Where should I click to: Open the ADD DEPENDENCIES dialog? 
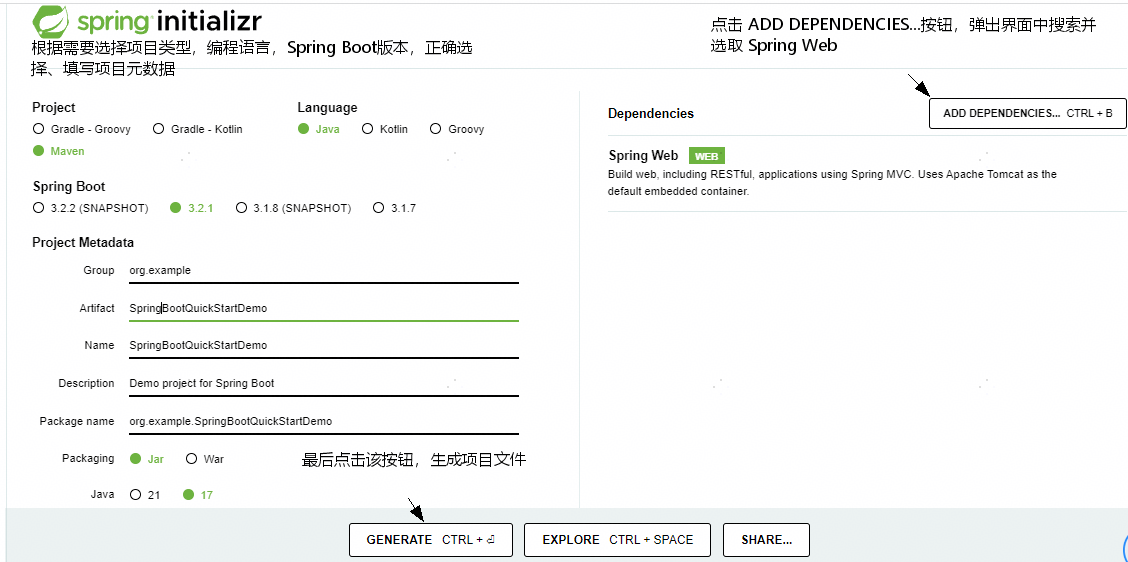(1027, 114)
